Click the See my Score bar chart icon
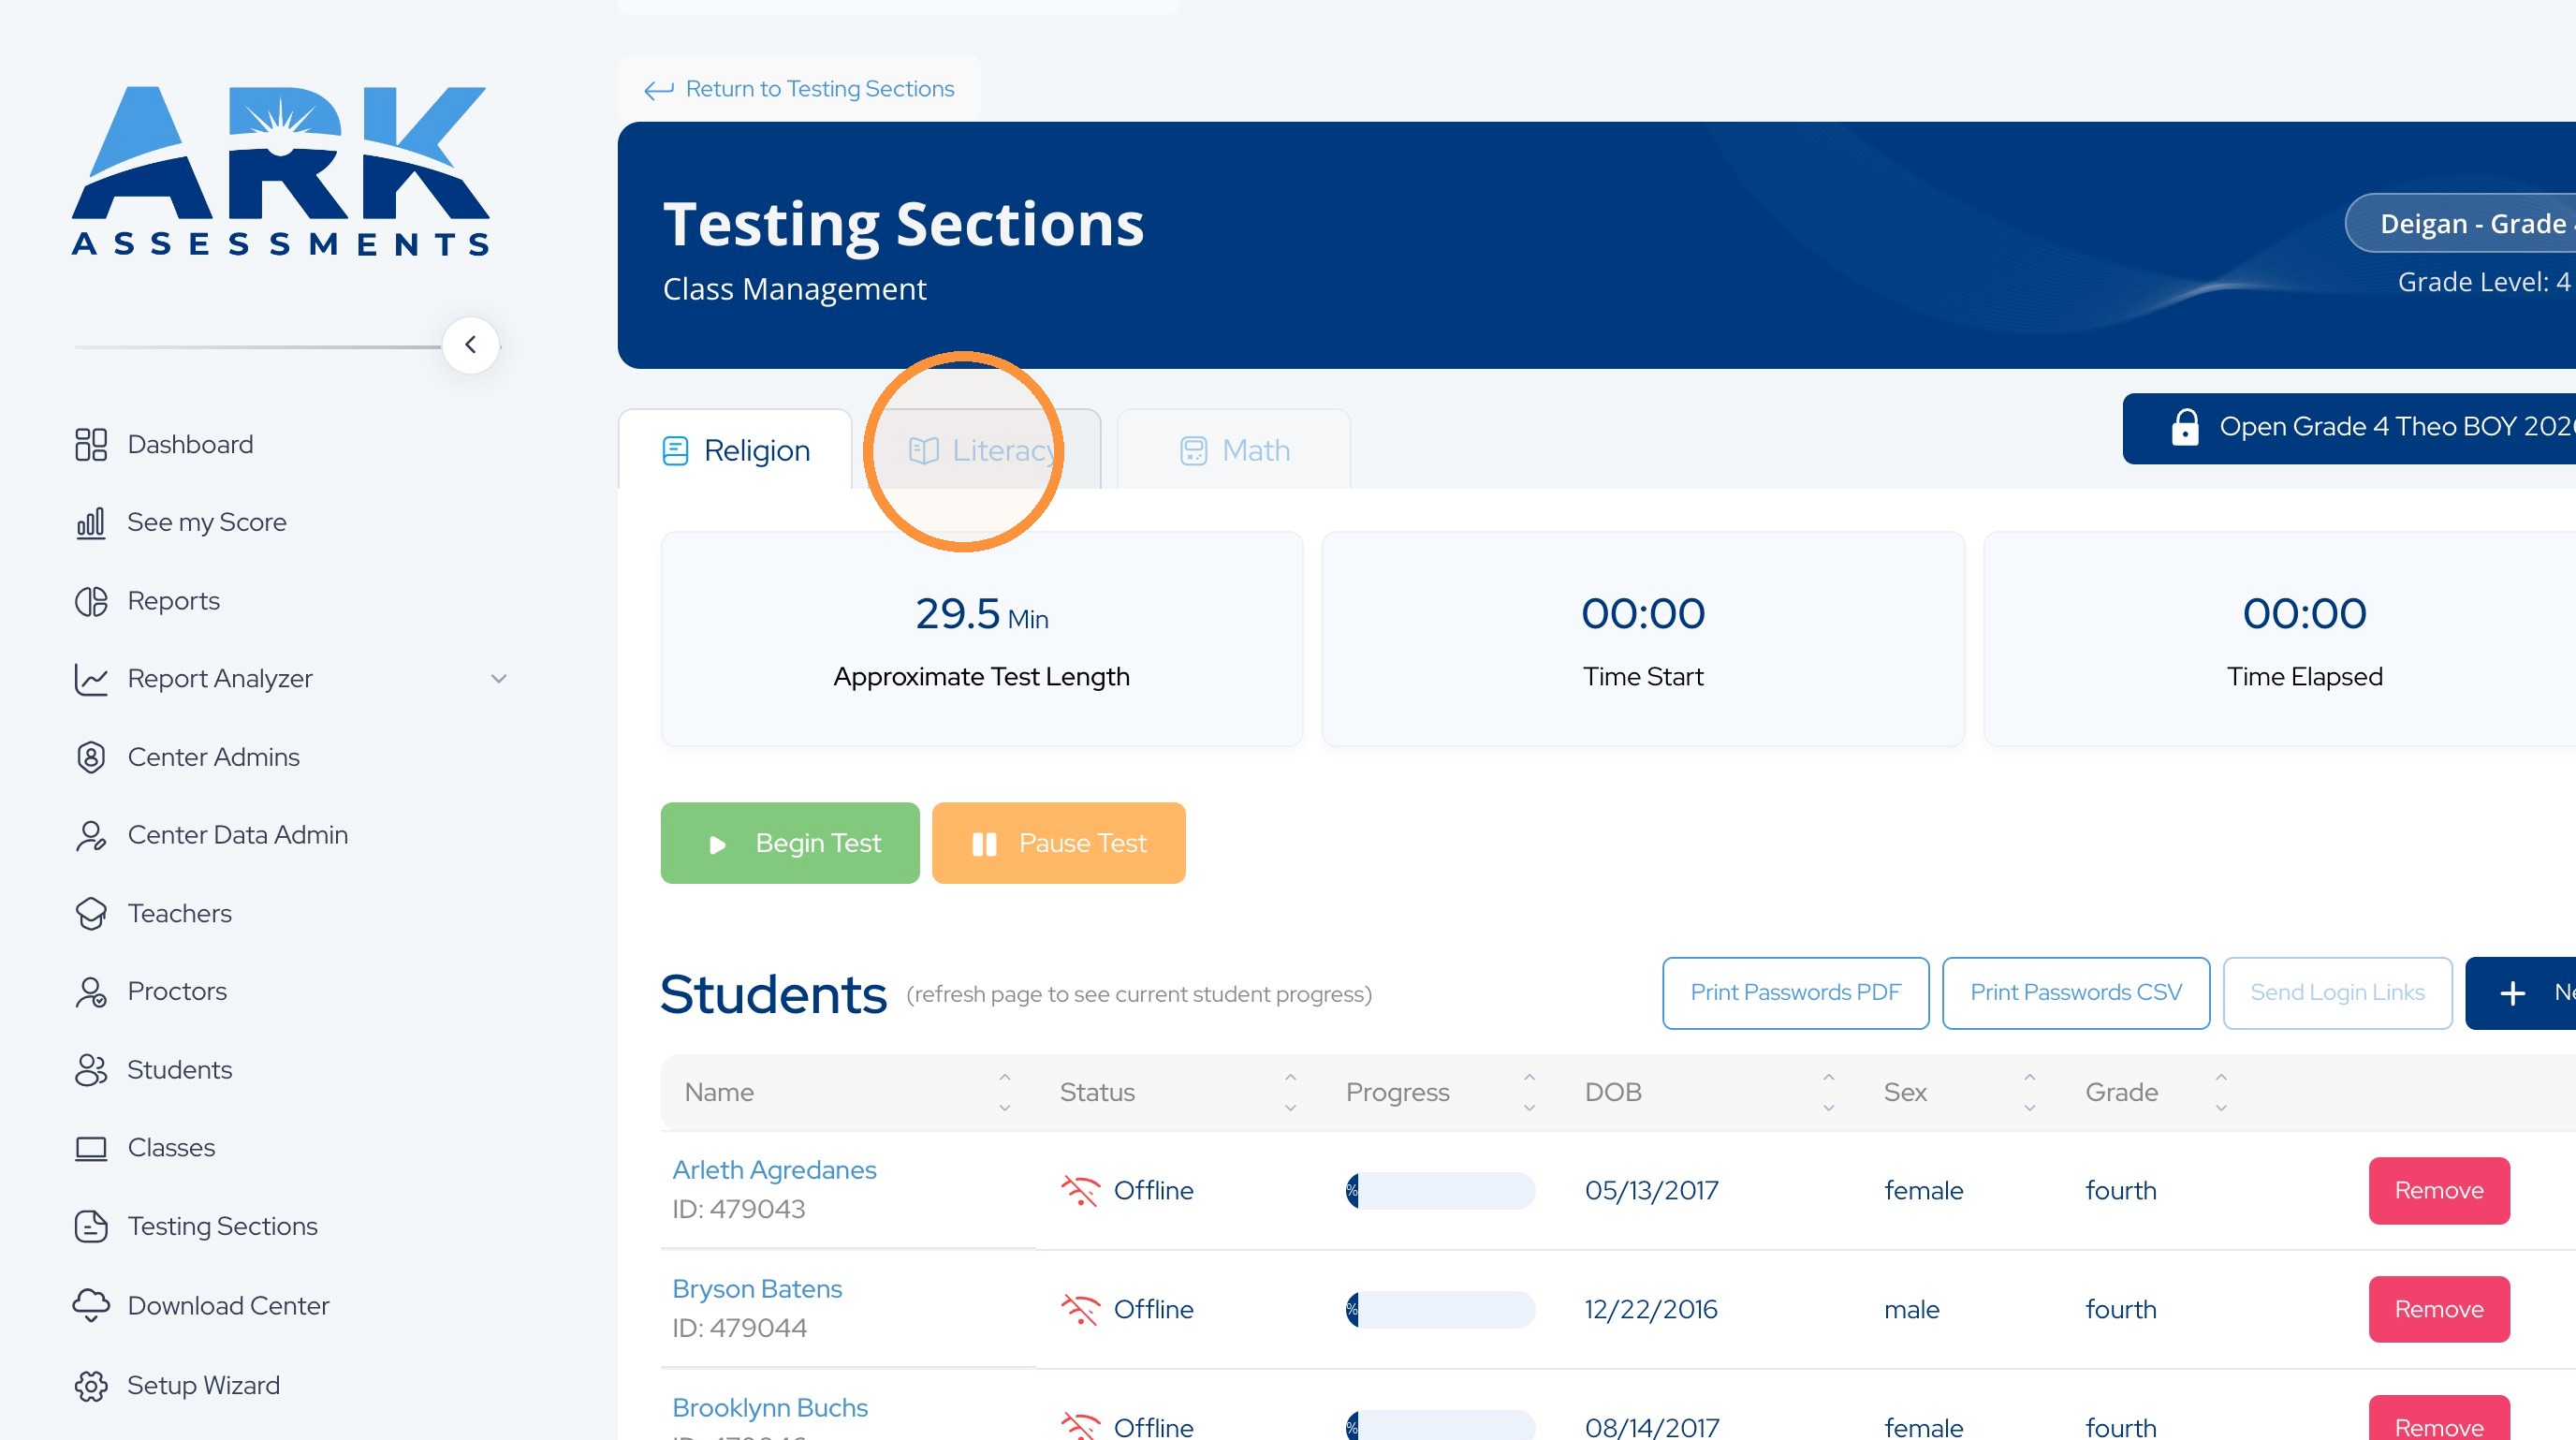 point(91,522)
